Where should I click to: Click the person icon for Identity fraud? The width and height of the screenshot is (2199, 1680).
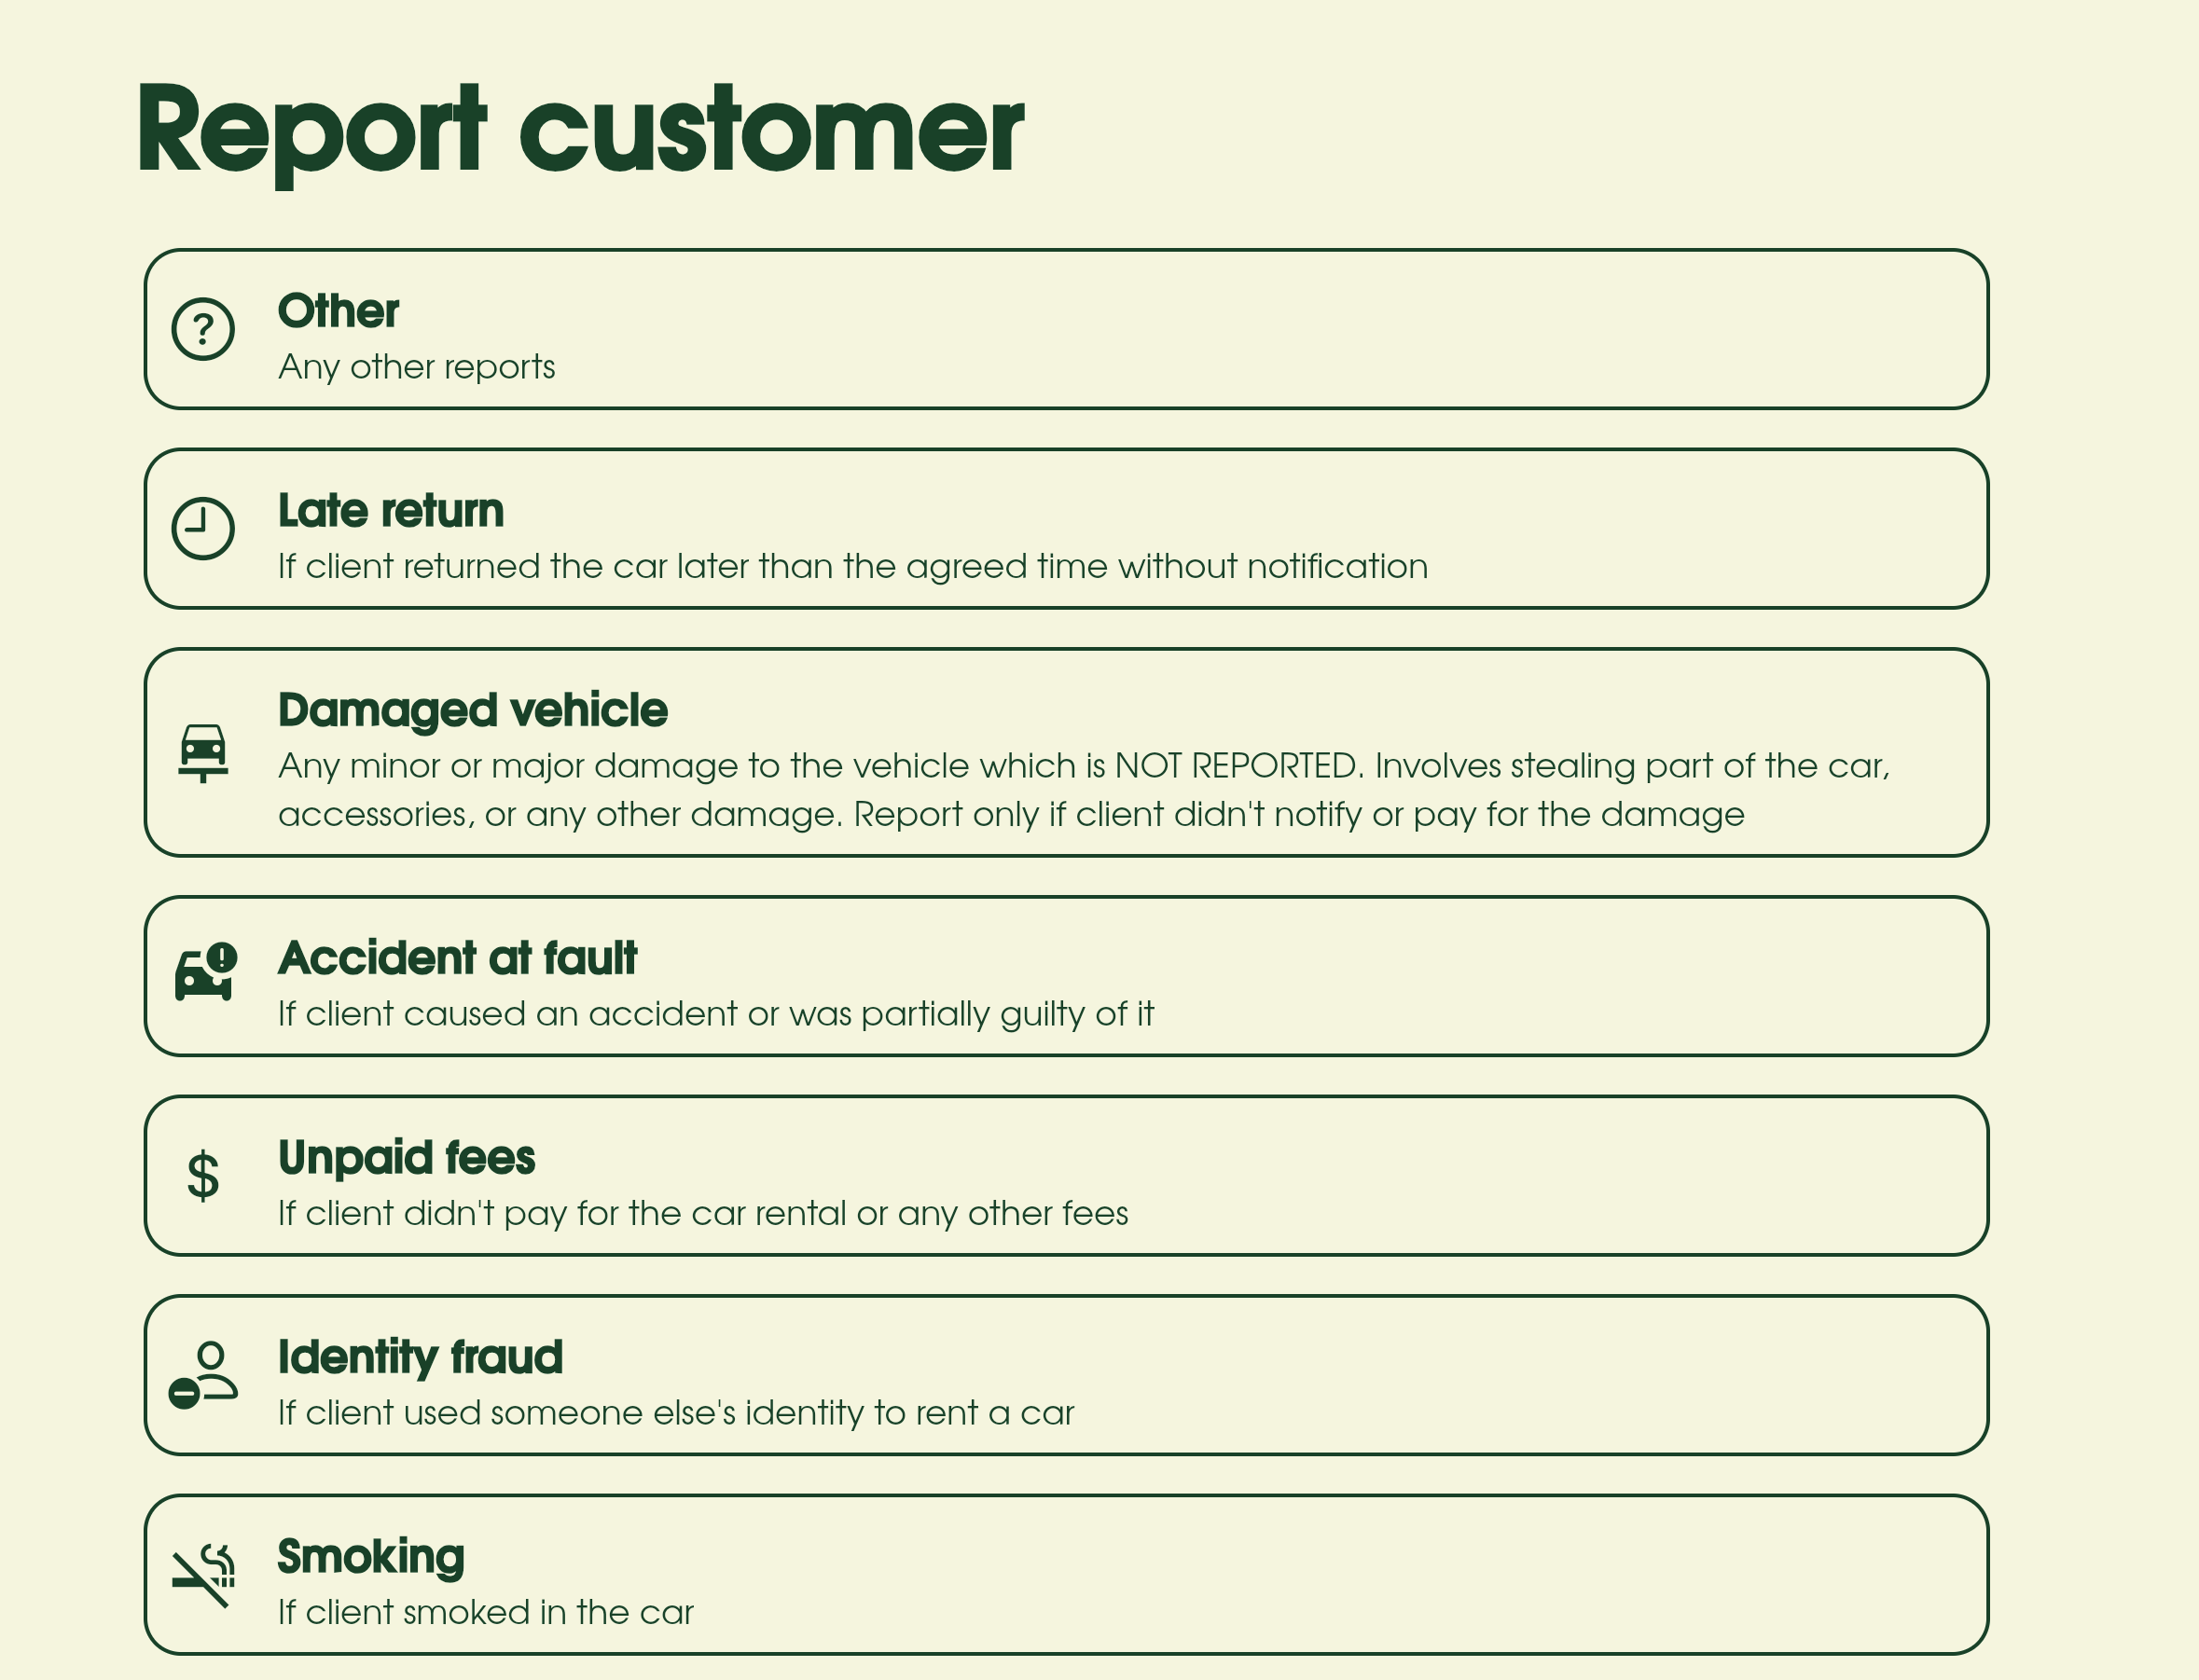point(204,1375)
